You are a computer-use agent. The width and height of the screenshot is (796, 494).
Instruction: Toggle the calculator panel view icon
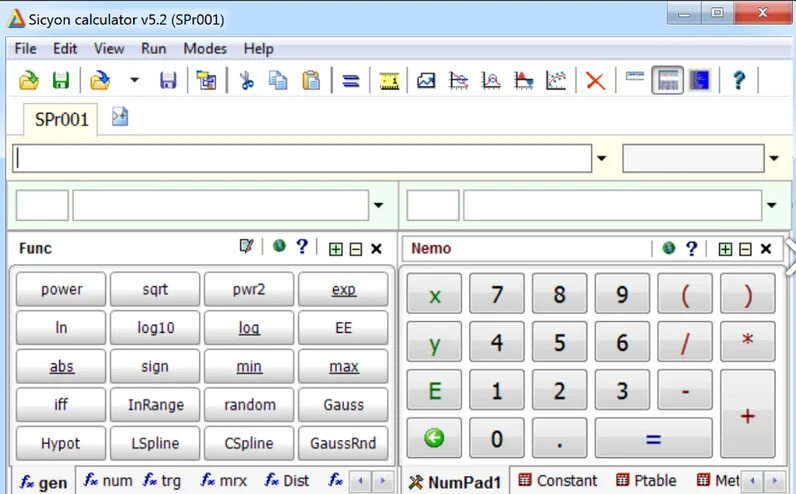[668, 80]
